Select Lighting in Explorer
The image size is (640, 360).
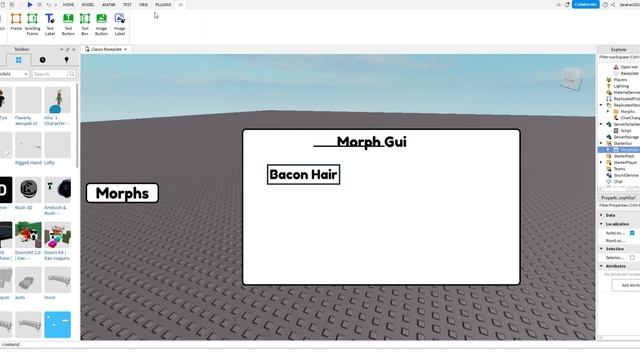620,87
